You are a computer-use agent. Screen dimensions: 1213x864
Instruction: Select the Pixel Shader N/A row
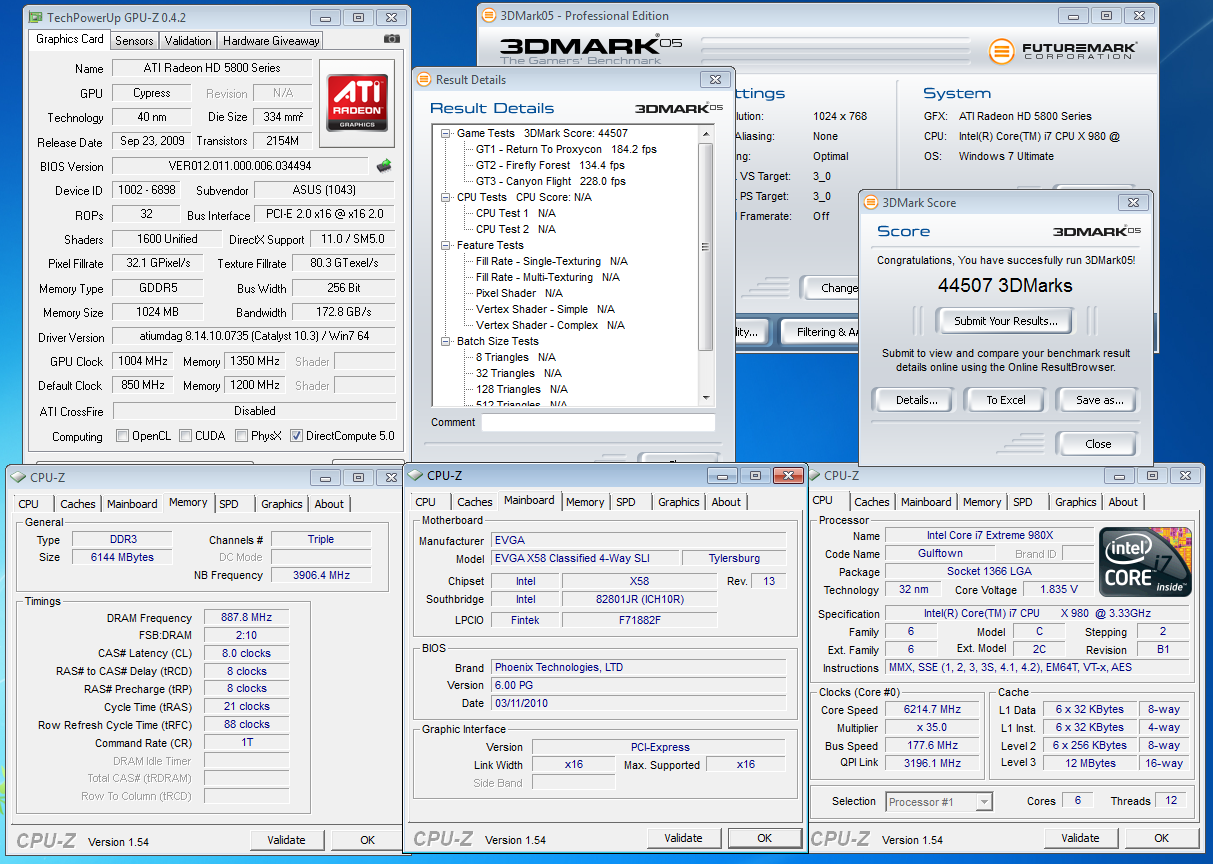[x=519, y=293]
